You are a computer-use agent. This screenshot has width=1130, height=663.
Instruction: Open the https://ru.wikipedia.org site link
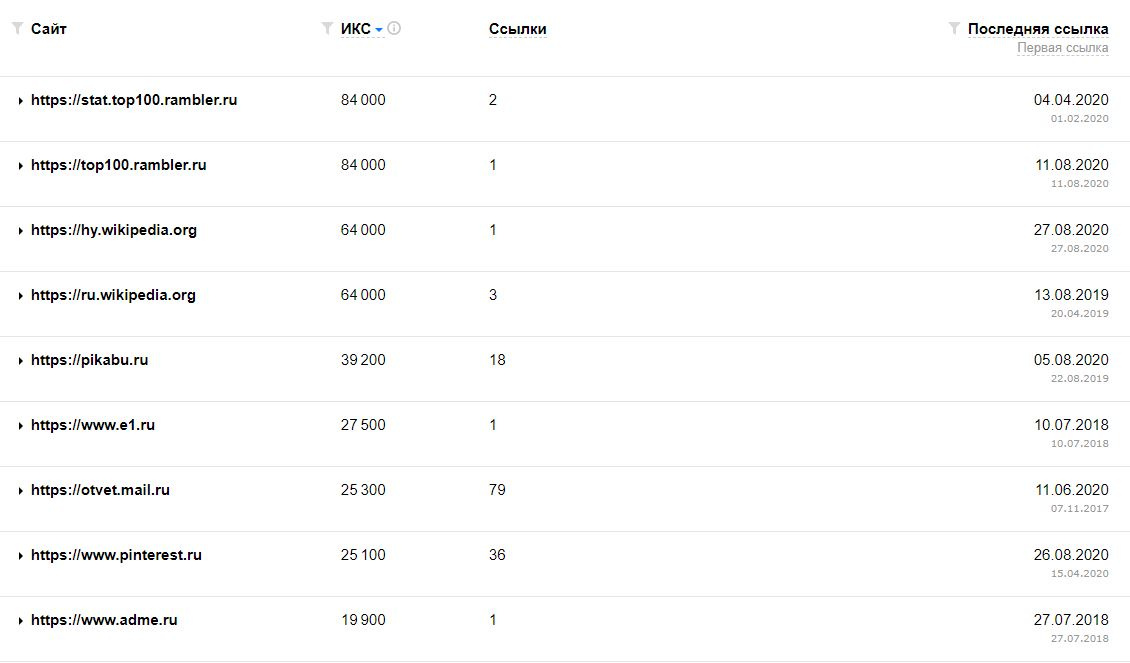pyautogui.click(x=113, y=295)
